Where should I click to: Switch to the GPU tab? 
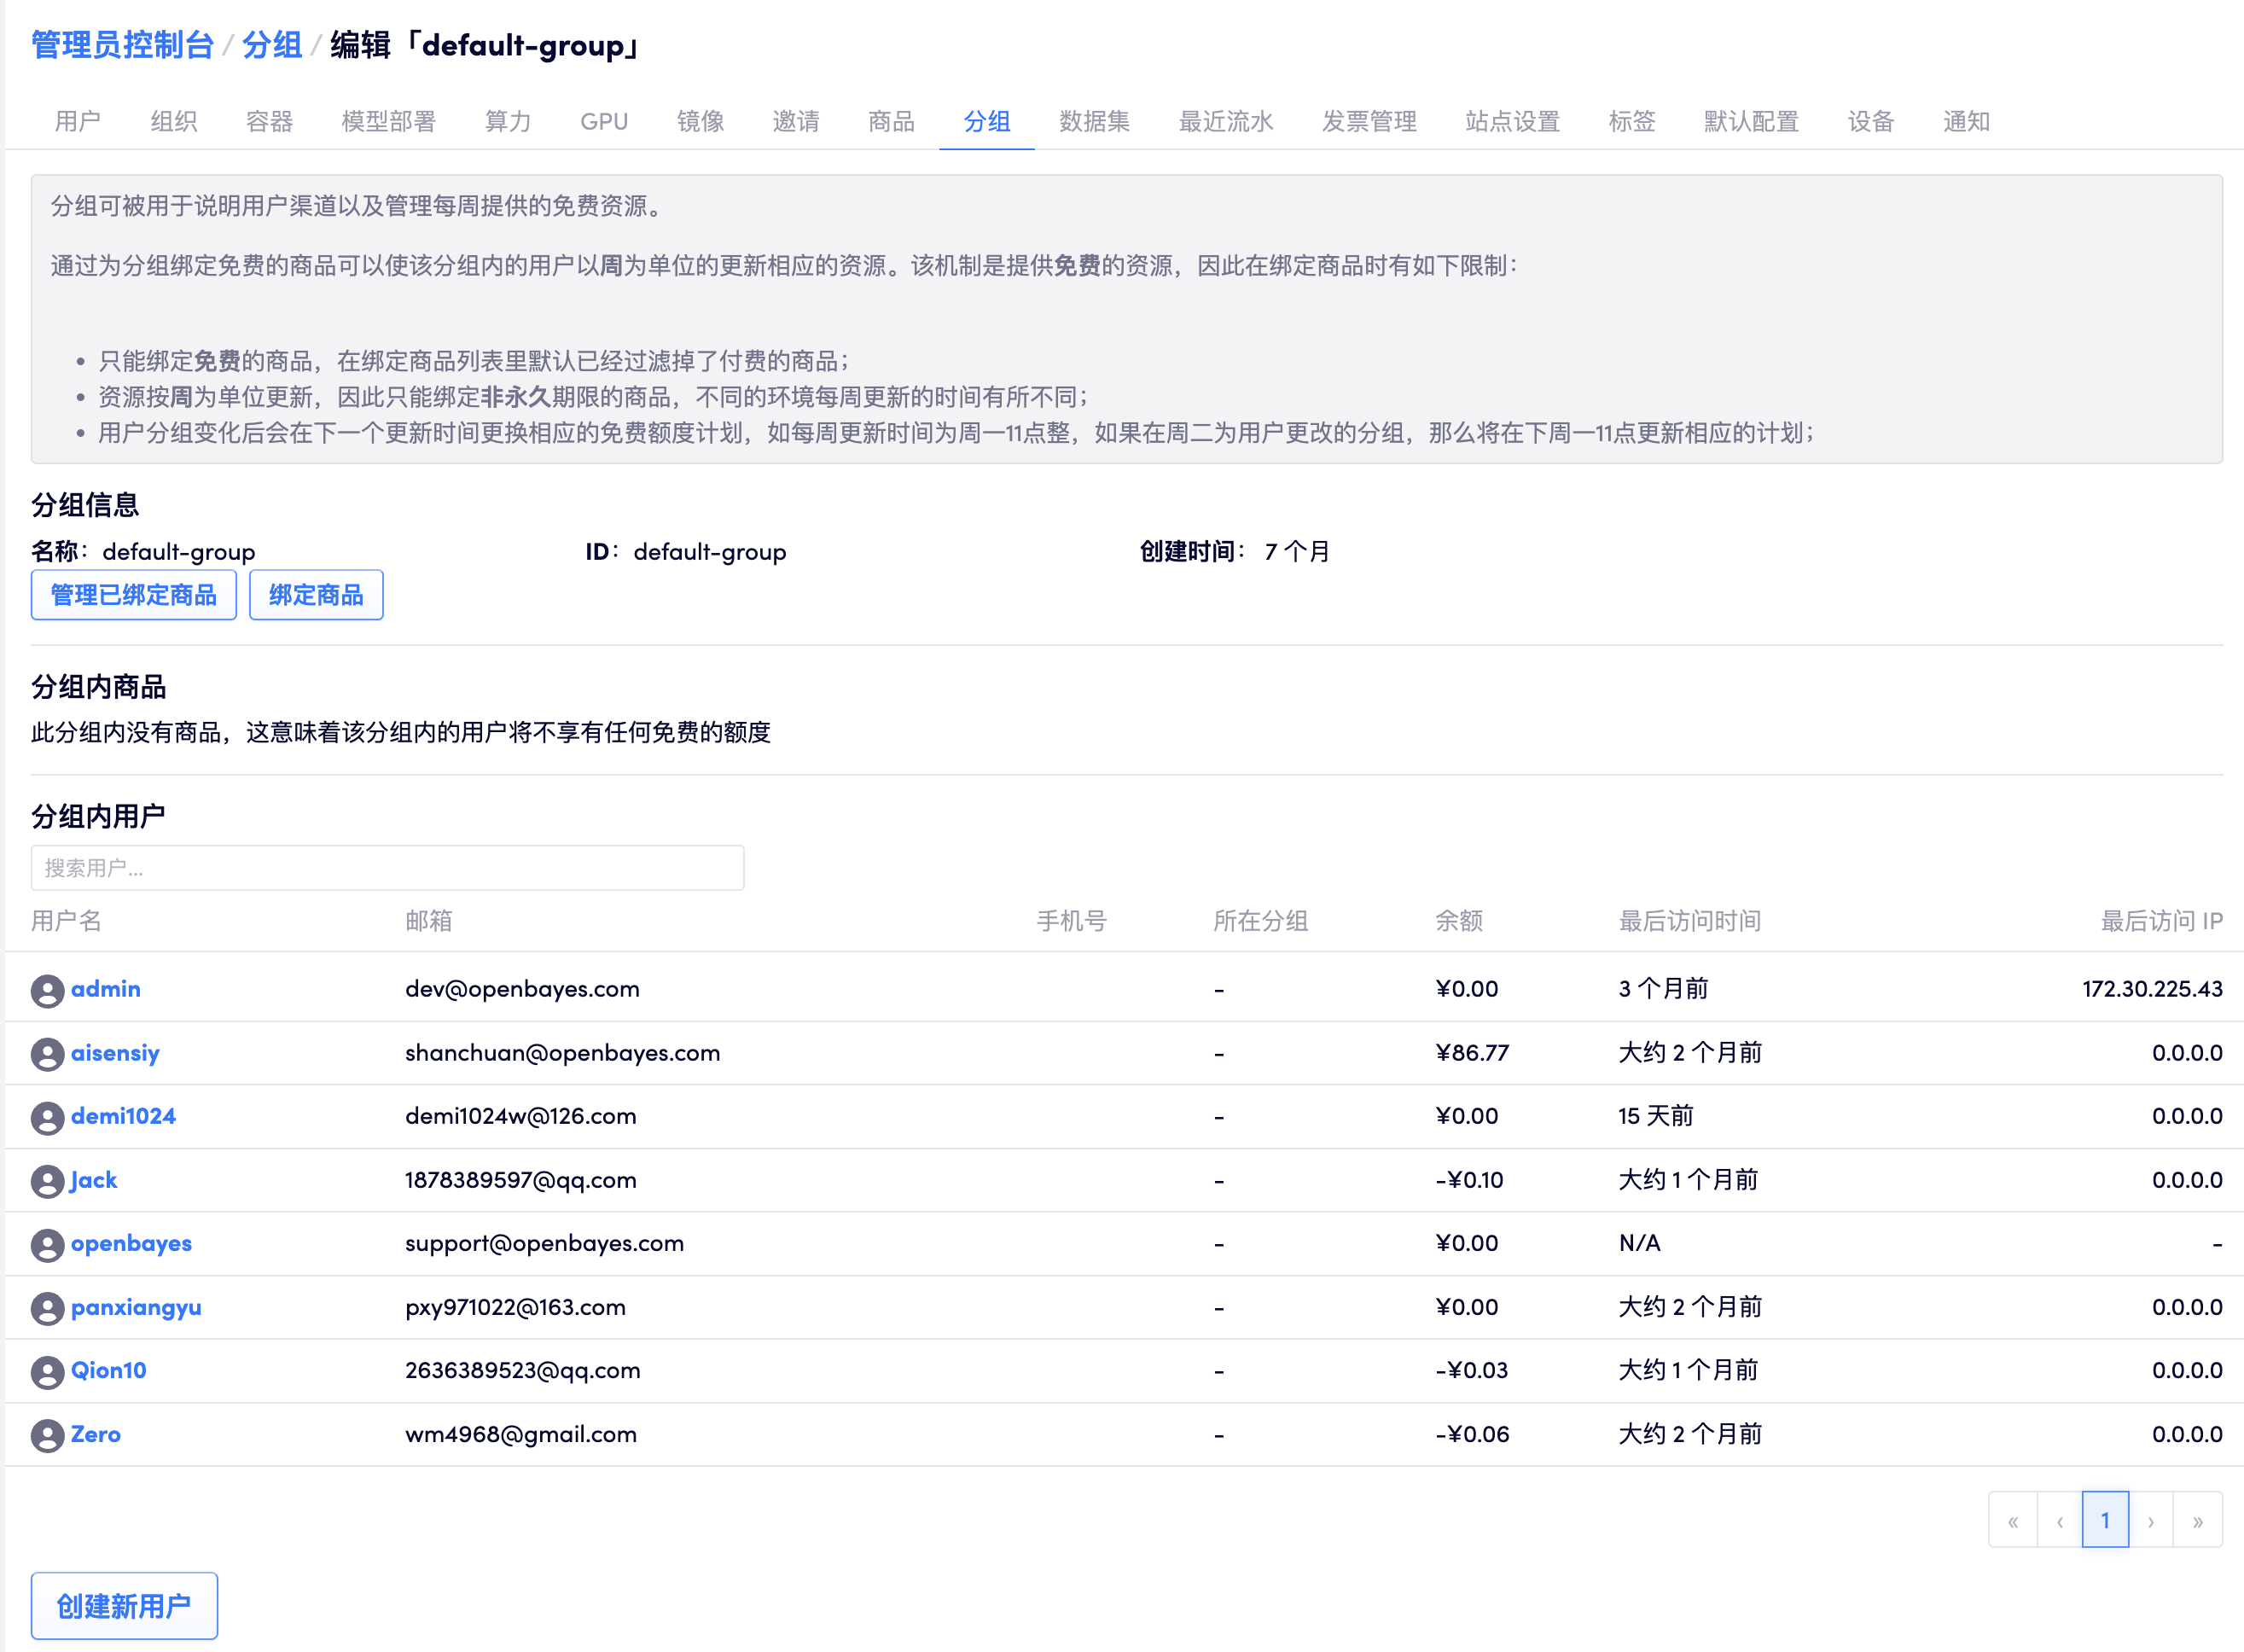pos(603,121)
